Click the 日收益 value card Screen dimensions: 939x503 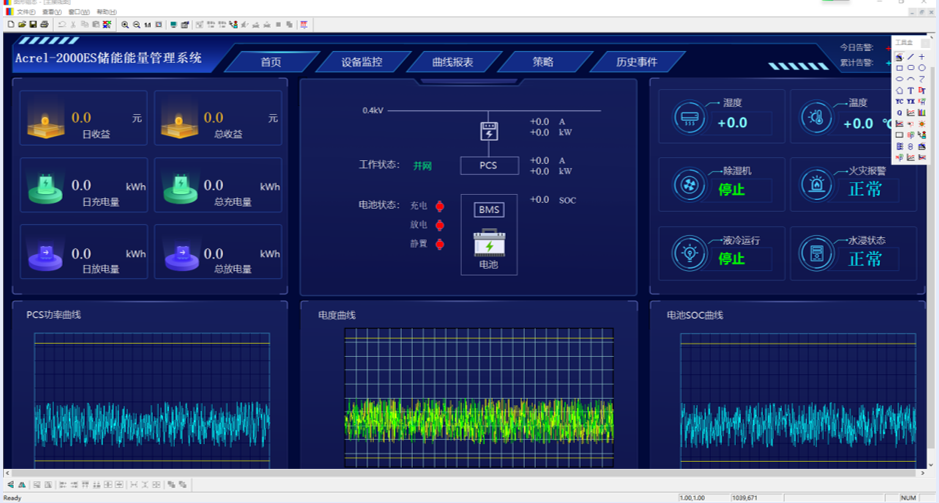pos(83,118)
